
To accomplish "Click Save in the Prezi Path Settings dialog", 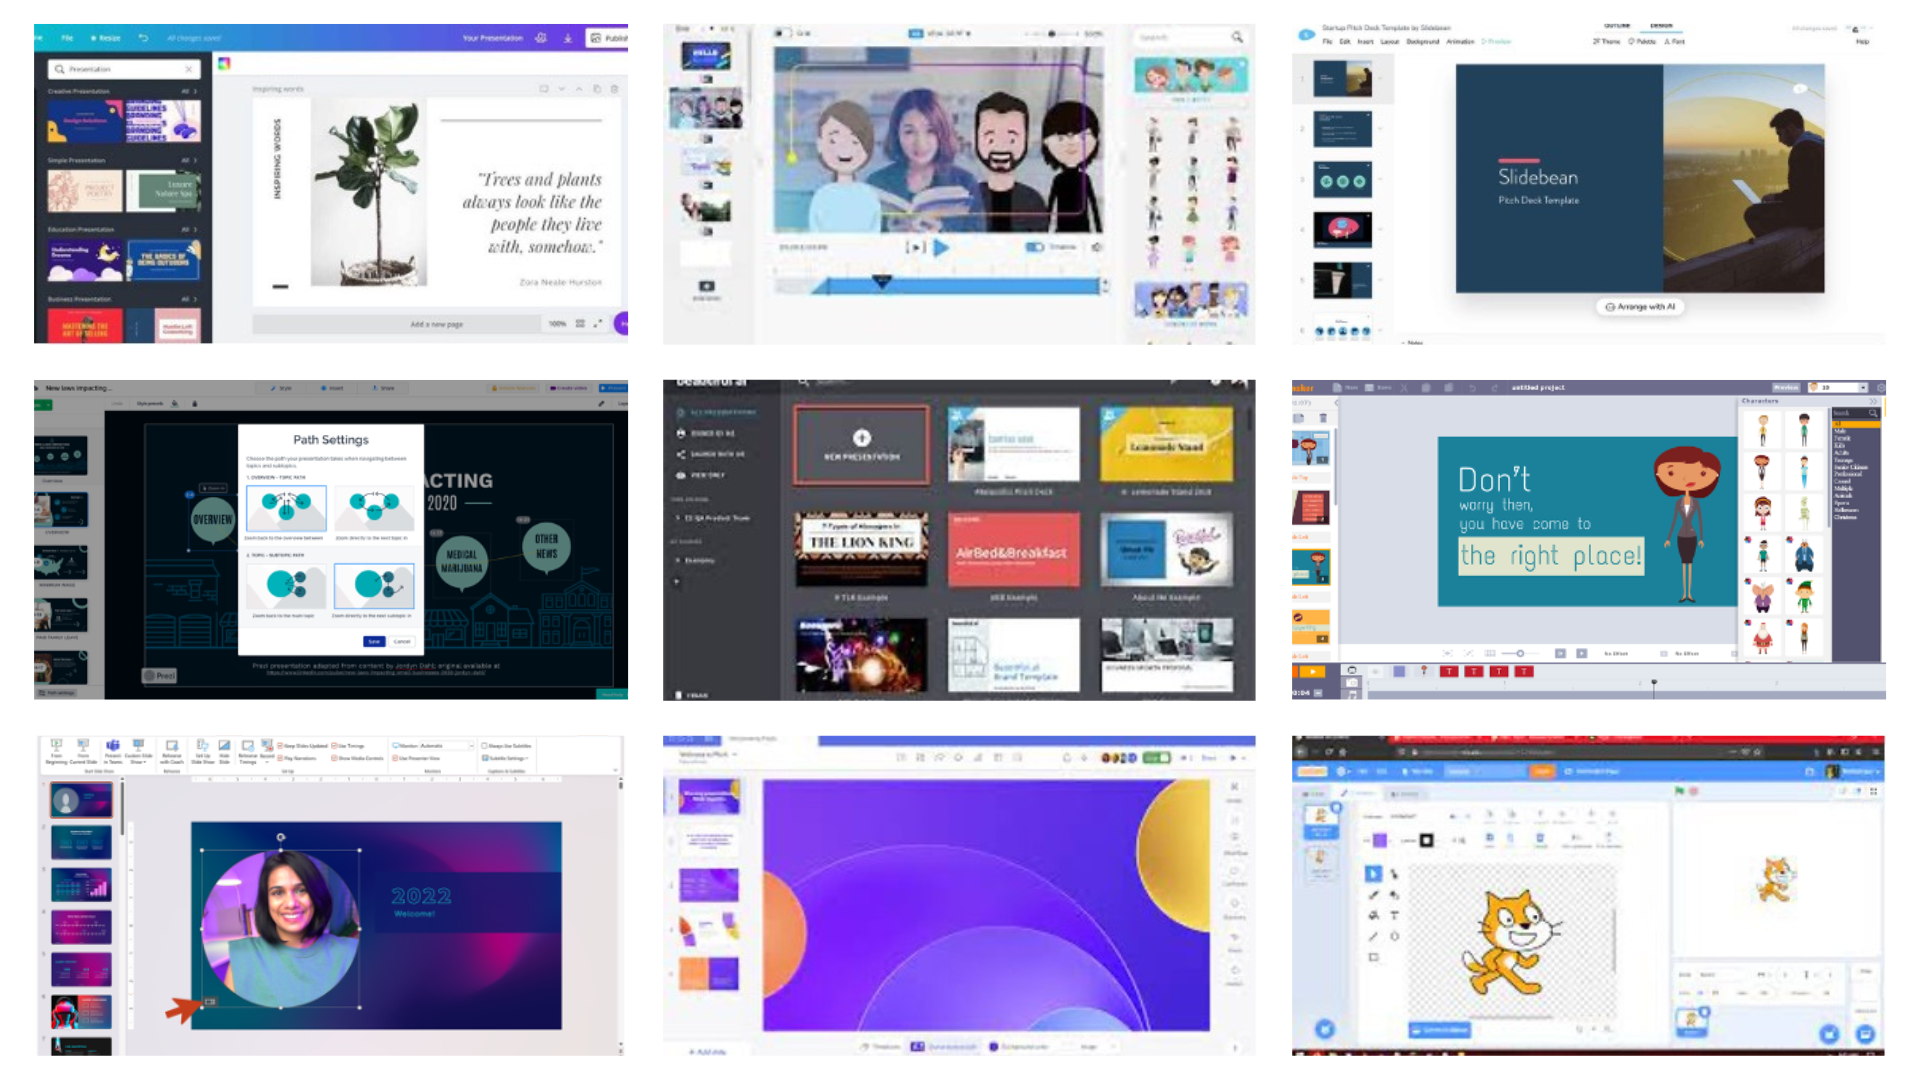I will 373,641.
